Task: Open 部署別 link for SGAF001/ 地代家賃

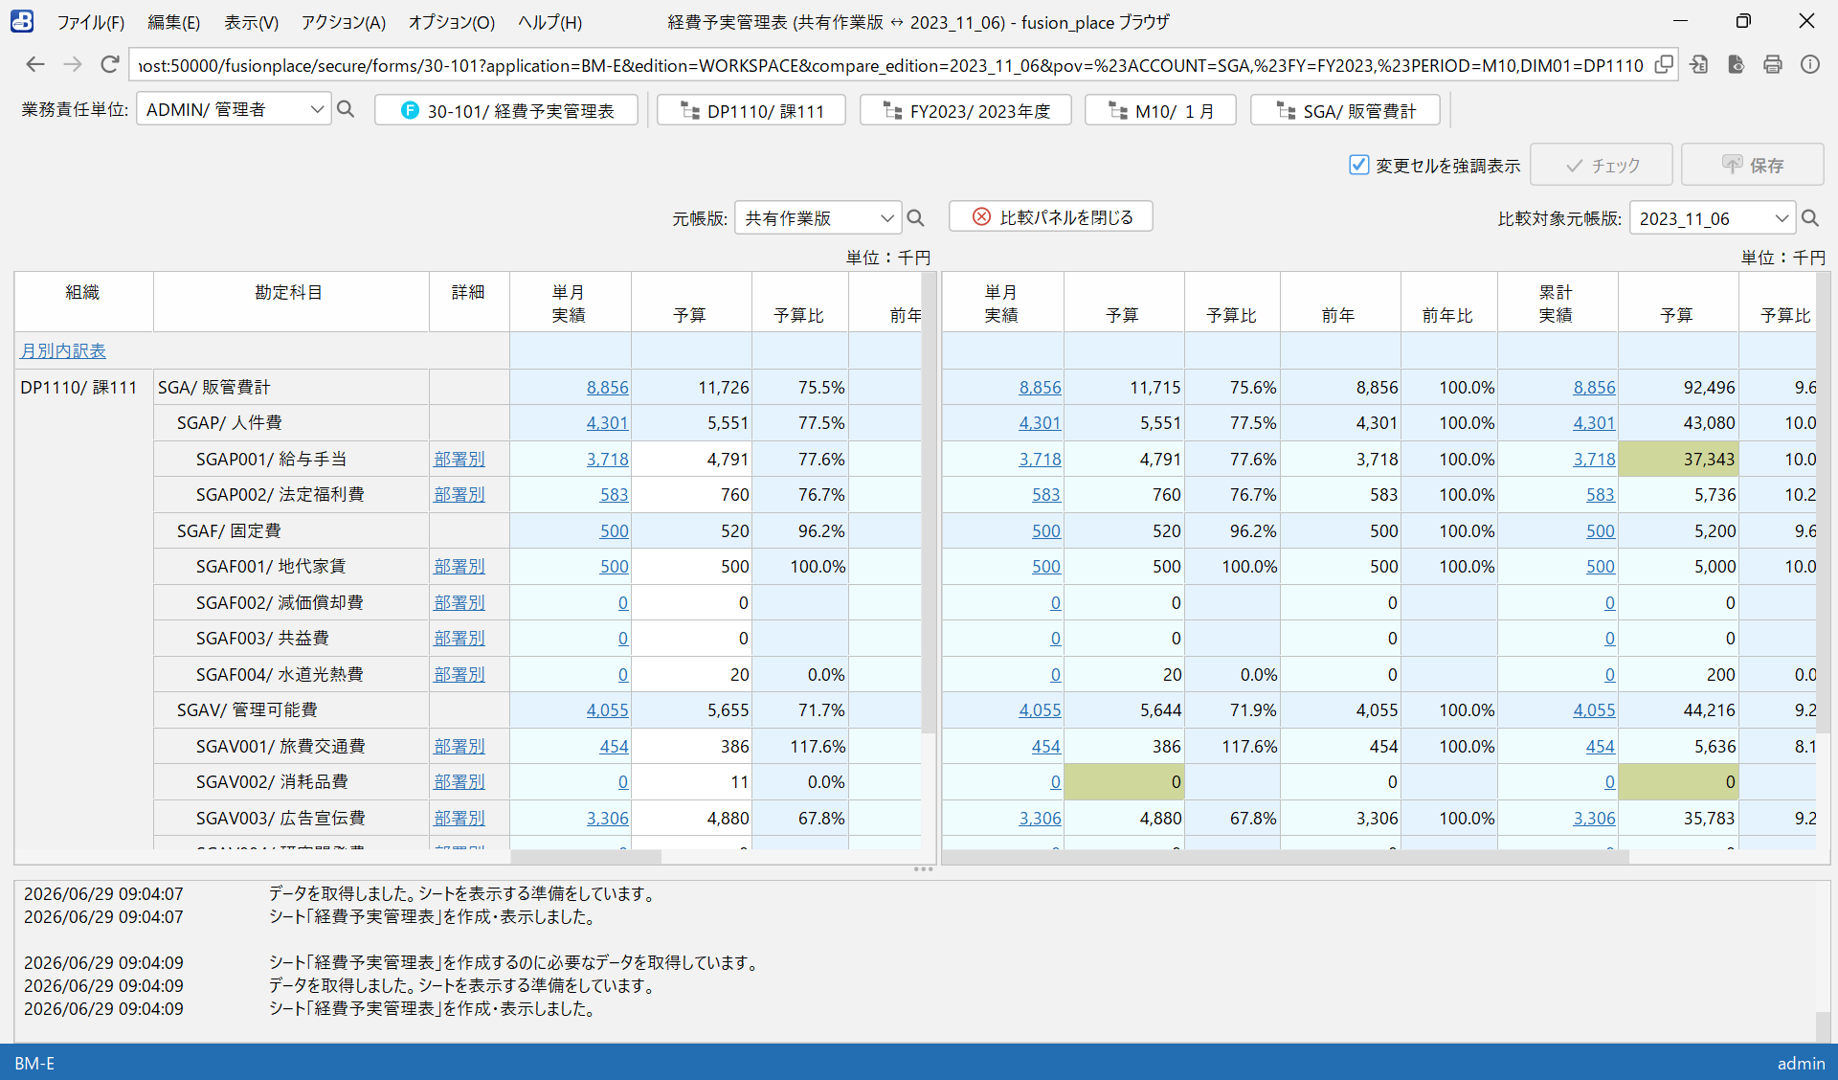Action: point(459,566)
